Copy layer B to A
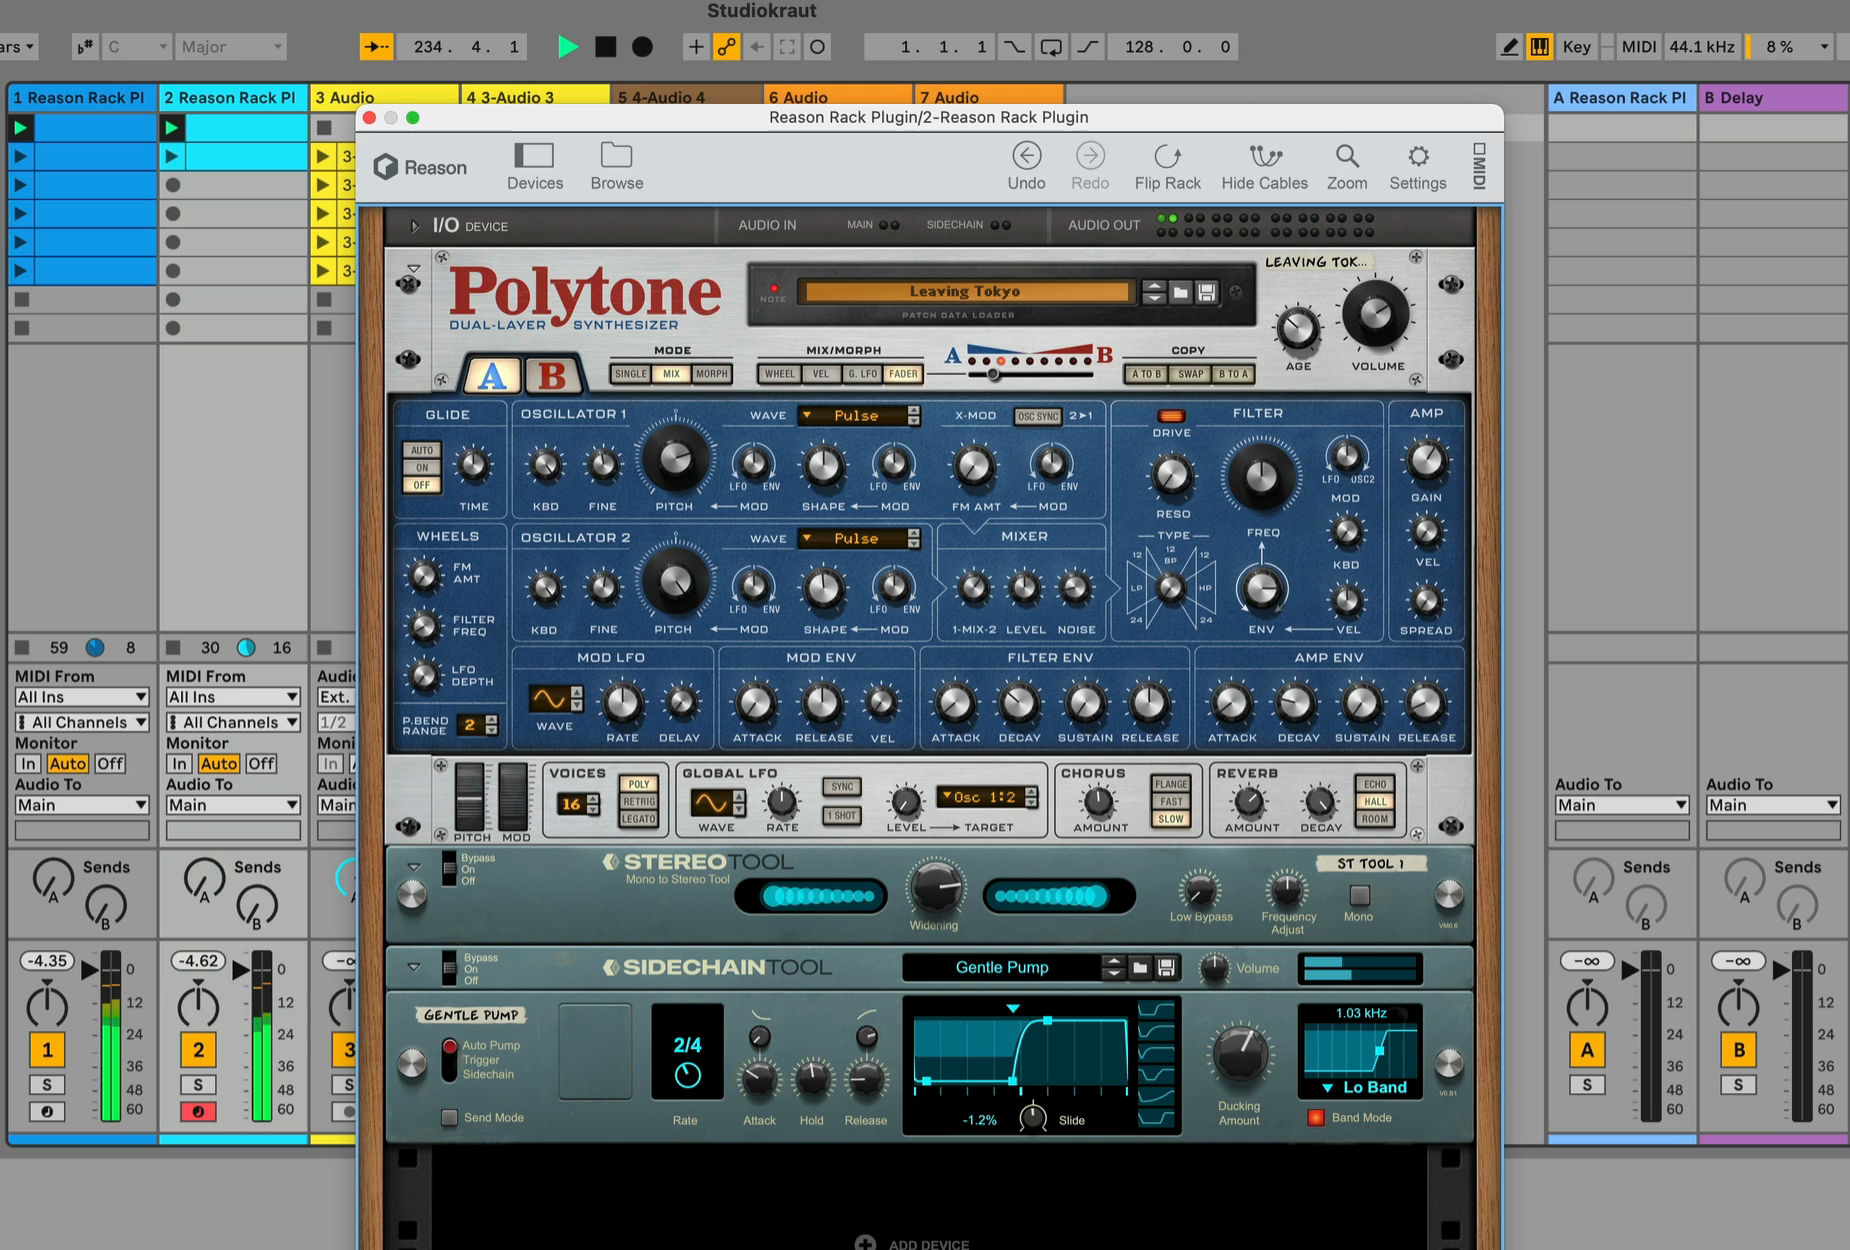The width and height of the screenshot is (1850, 1250). pos(1233,374)
